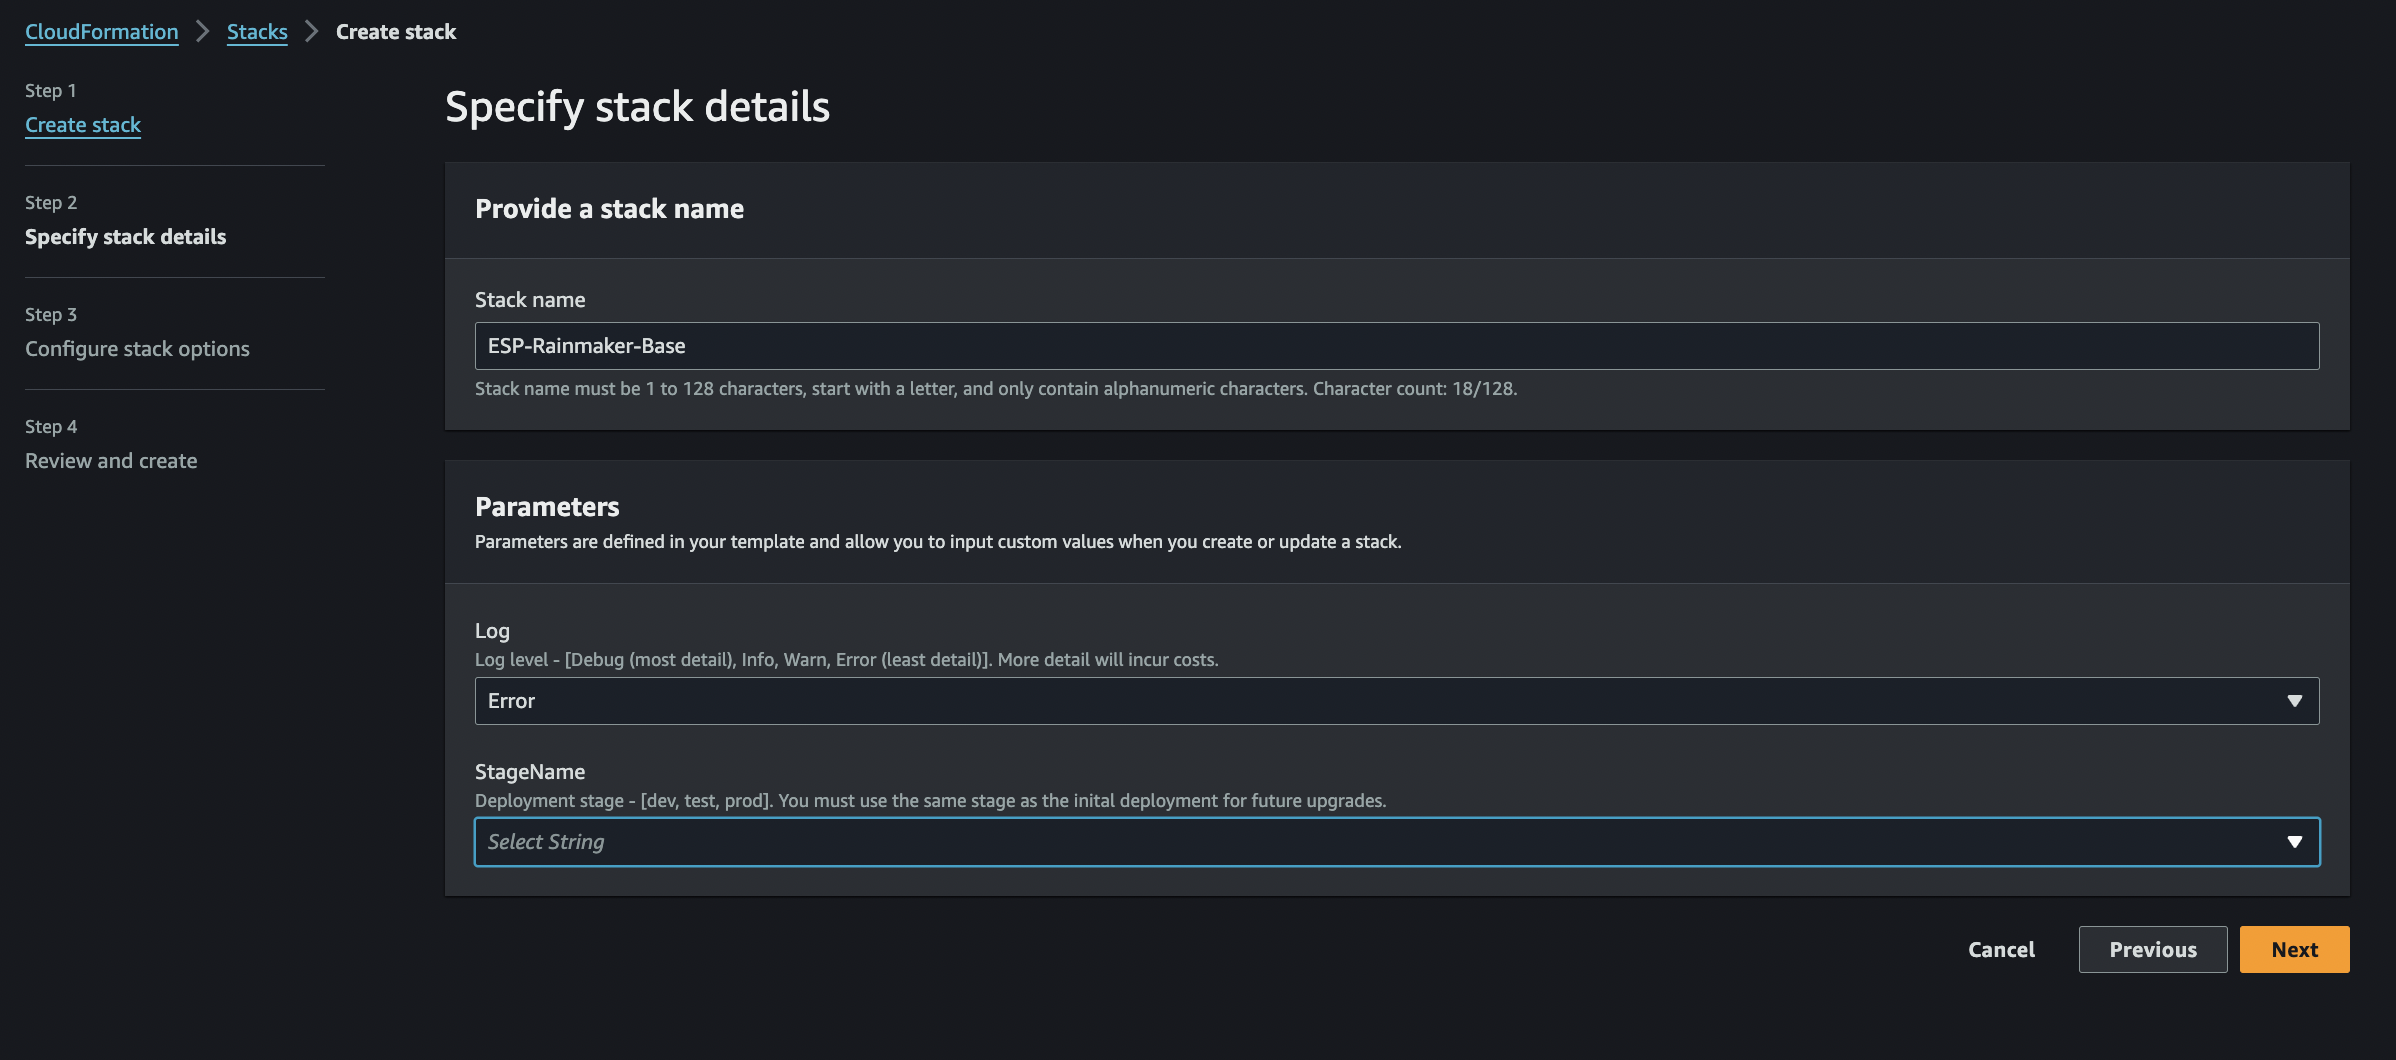Click the chevron between CloudFormation and Stacks

[x=203, y=32]
